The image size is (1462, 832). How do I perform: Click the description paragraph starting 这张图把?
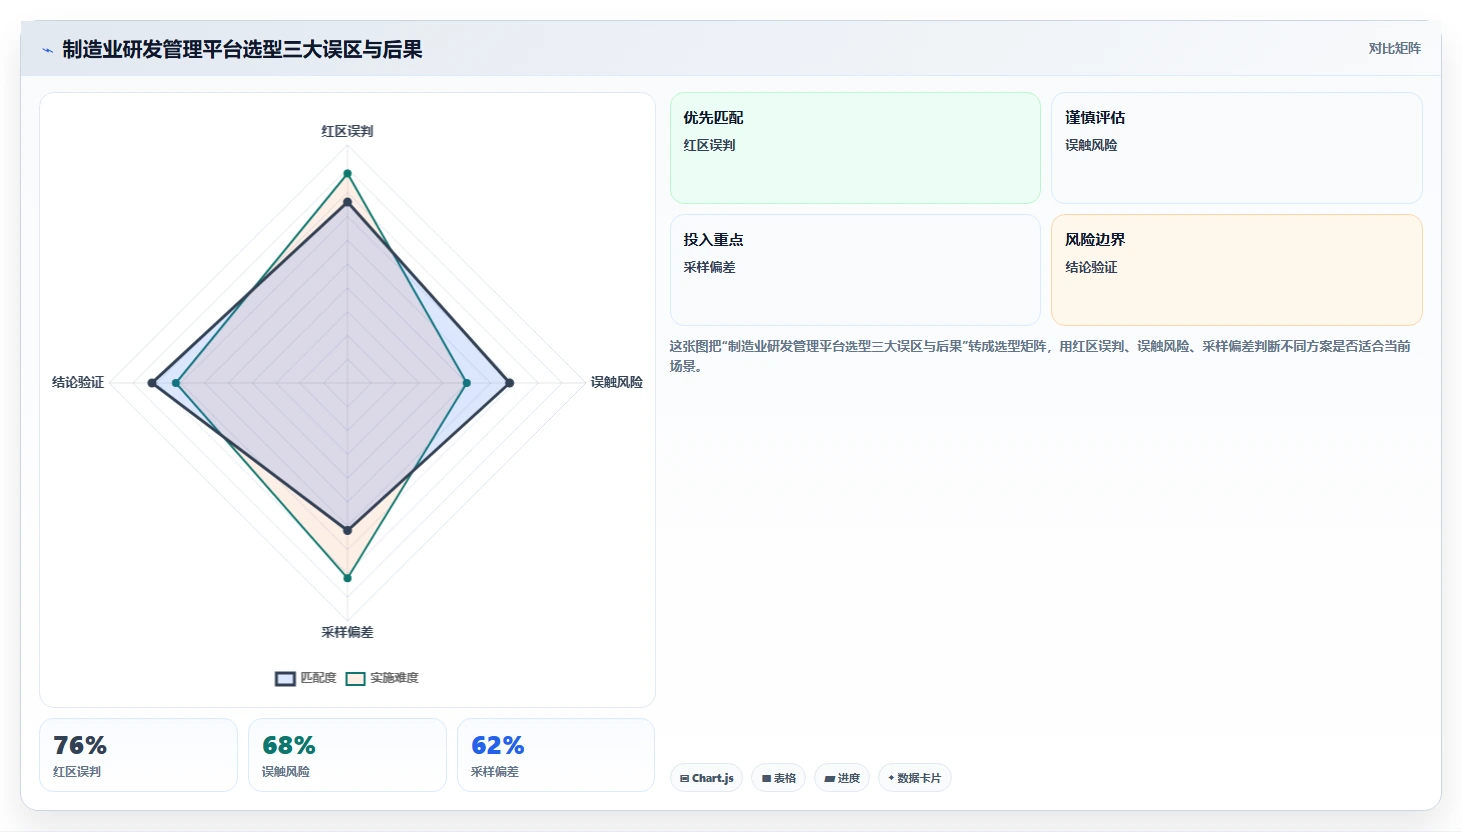point(1040,356)
